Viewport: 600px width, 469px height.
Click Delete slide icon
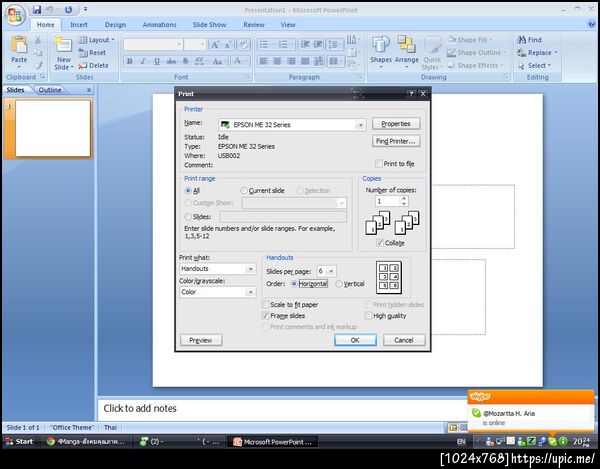(83, 66)
